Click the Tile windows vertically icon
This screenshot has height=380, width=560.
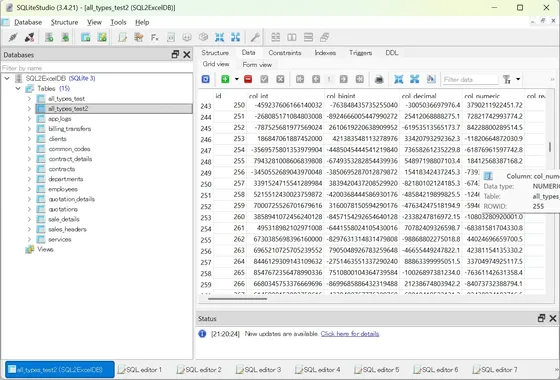pos(308,37)
